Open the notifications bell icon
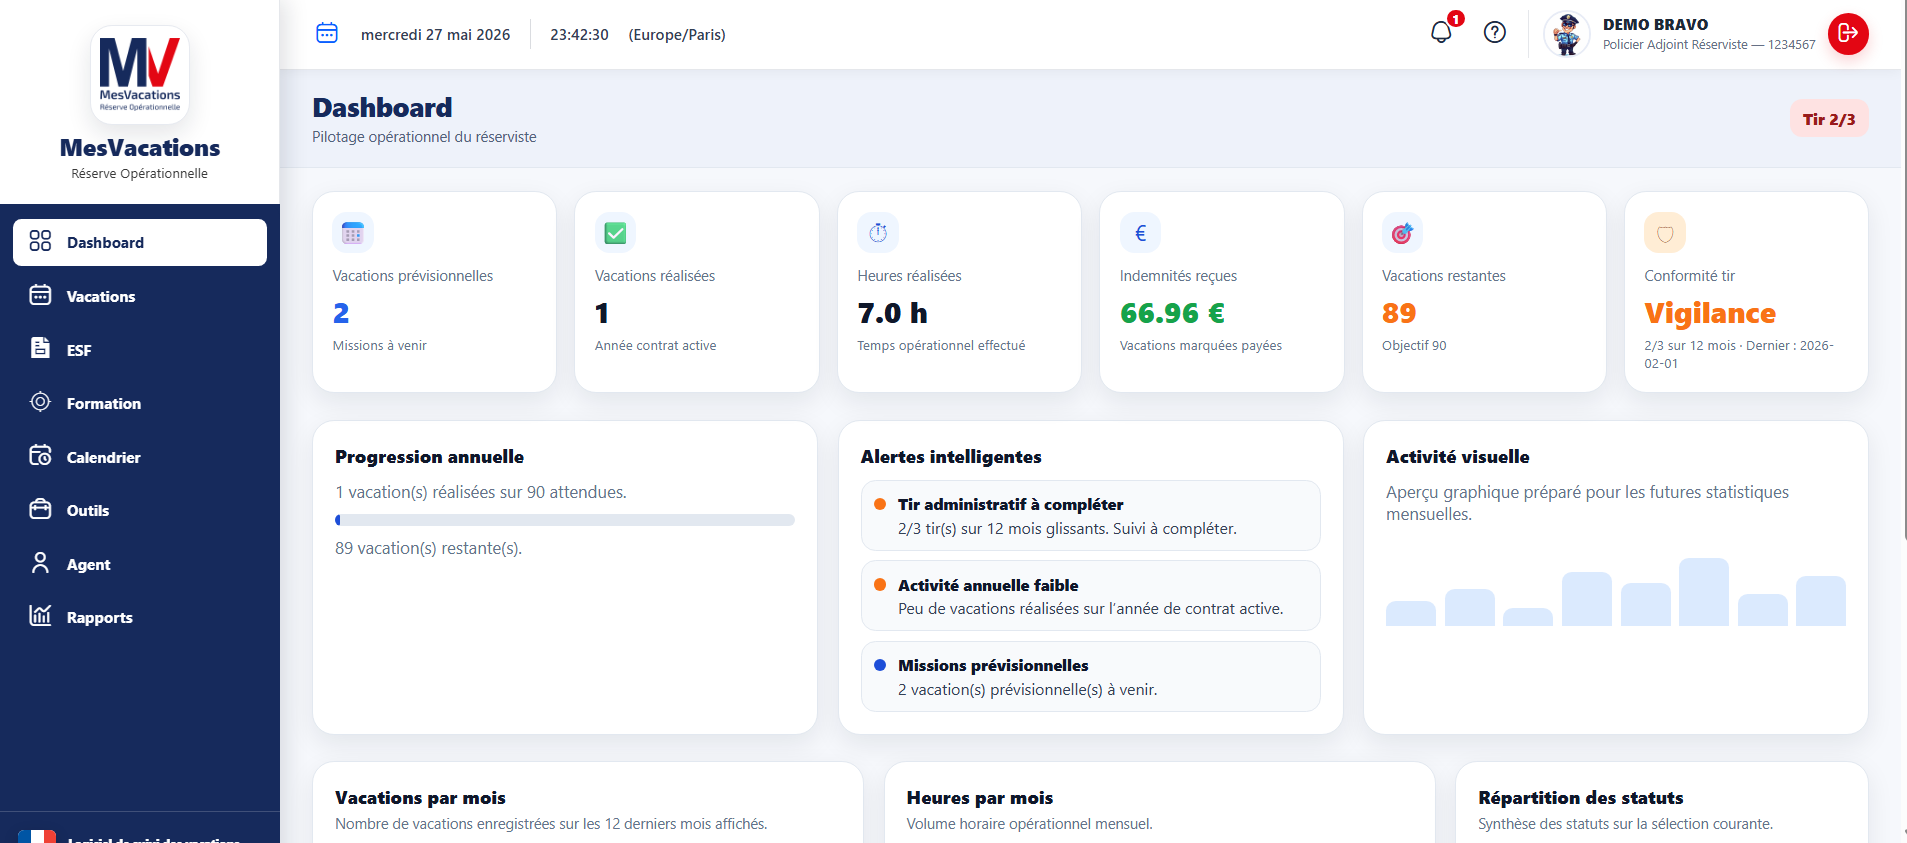Viewport: 1907px width, 843px height. pyautogui.click(x=1441, y=33)
